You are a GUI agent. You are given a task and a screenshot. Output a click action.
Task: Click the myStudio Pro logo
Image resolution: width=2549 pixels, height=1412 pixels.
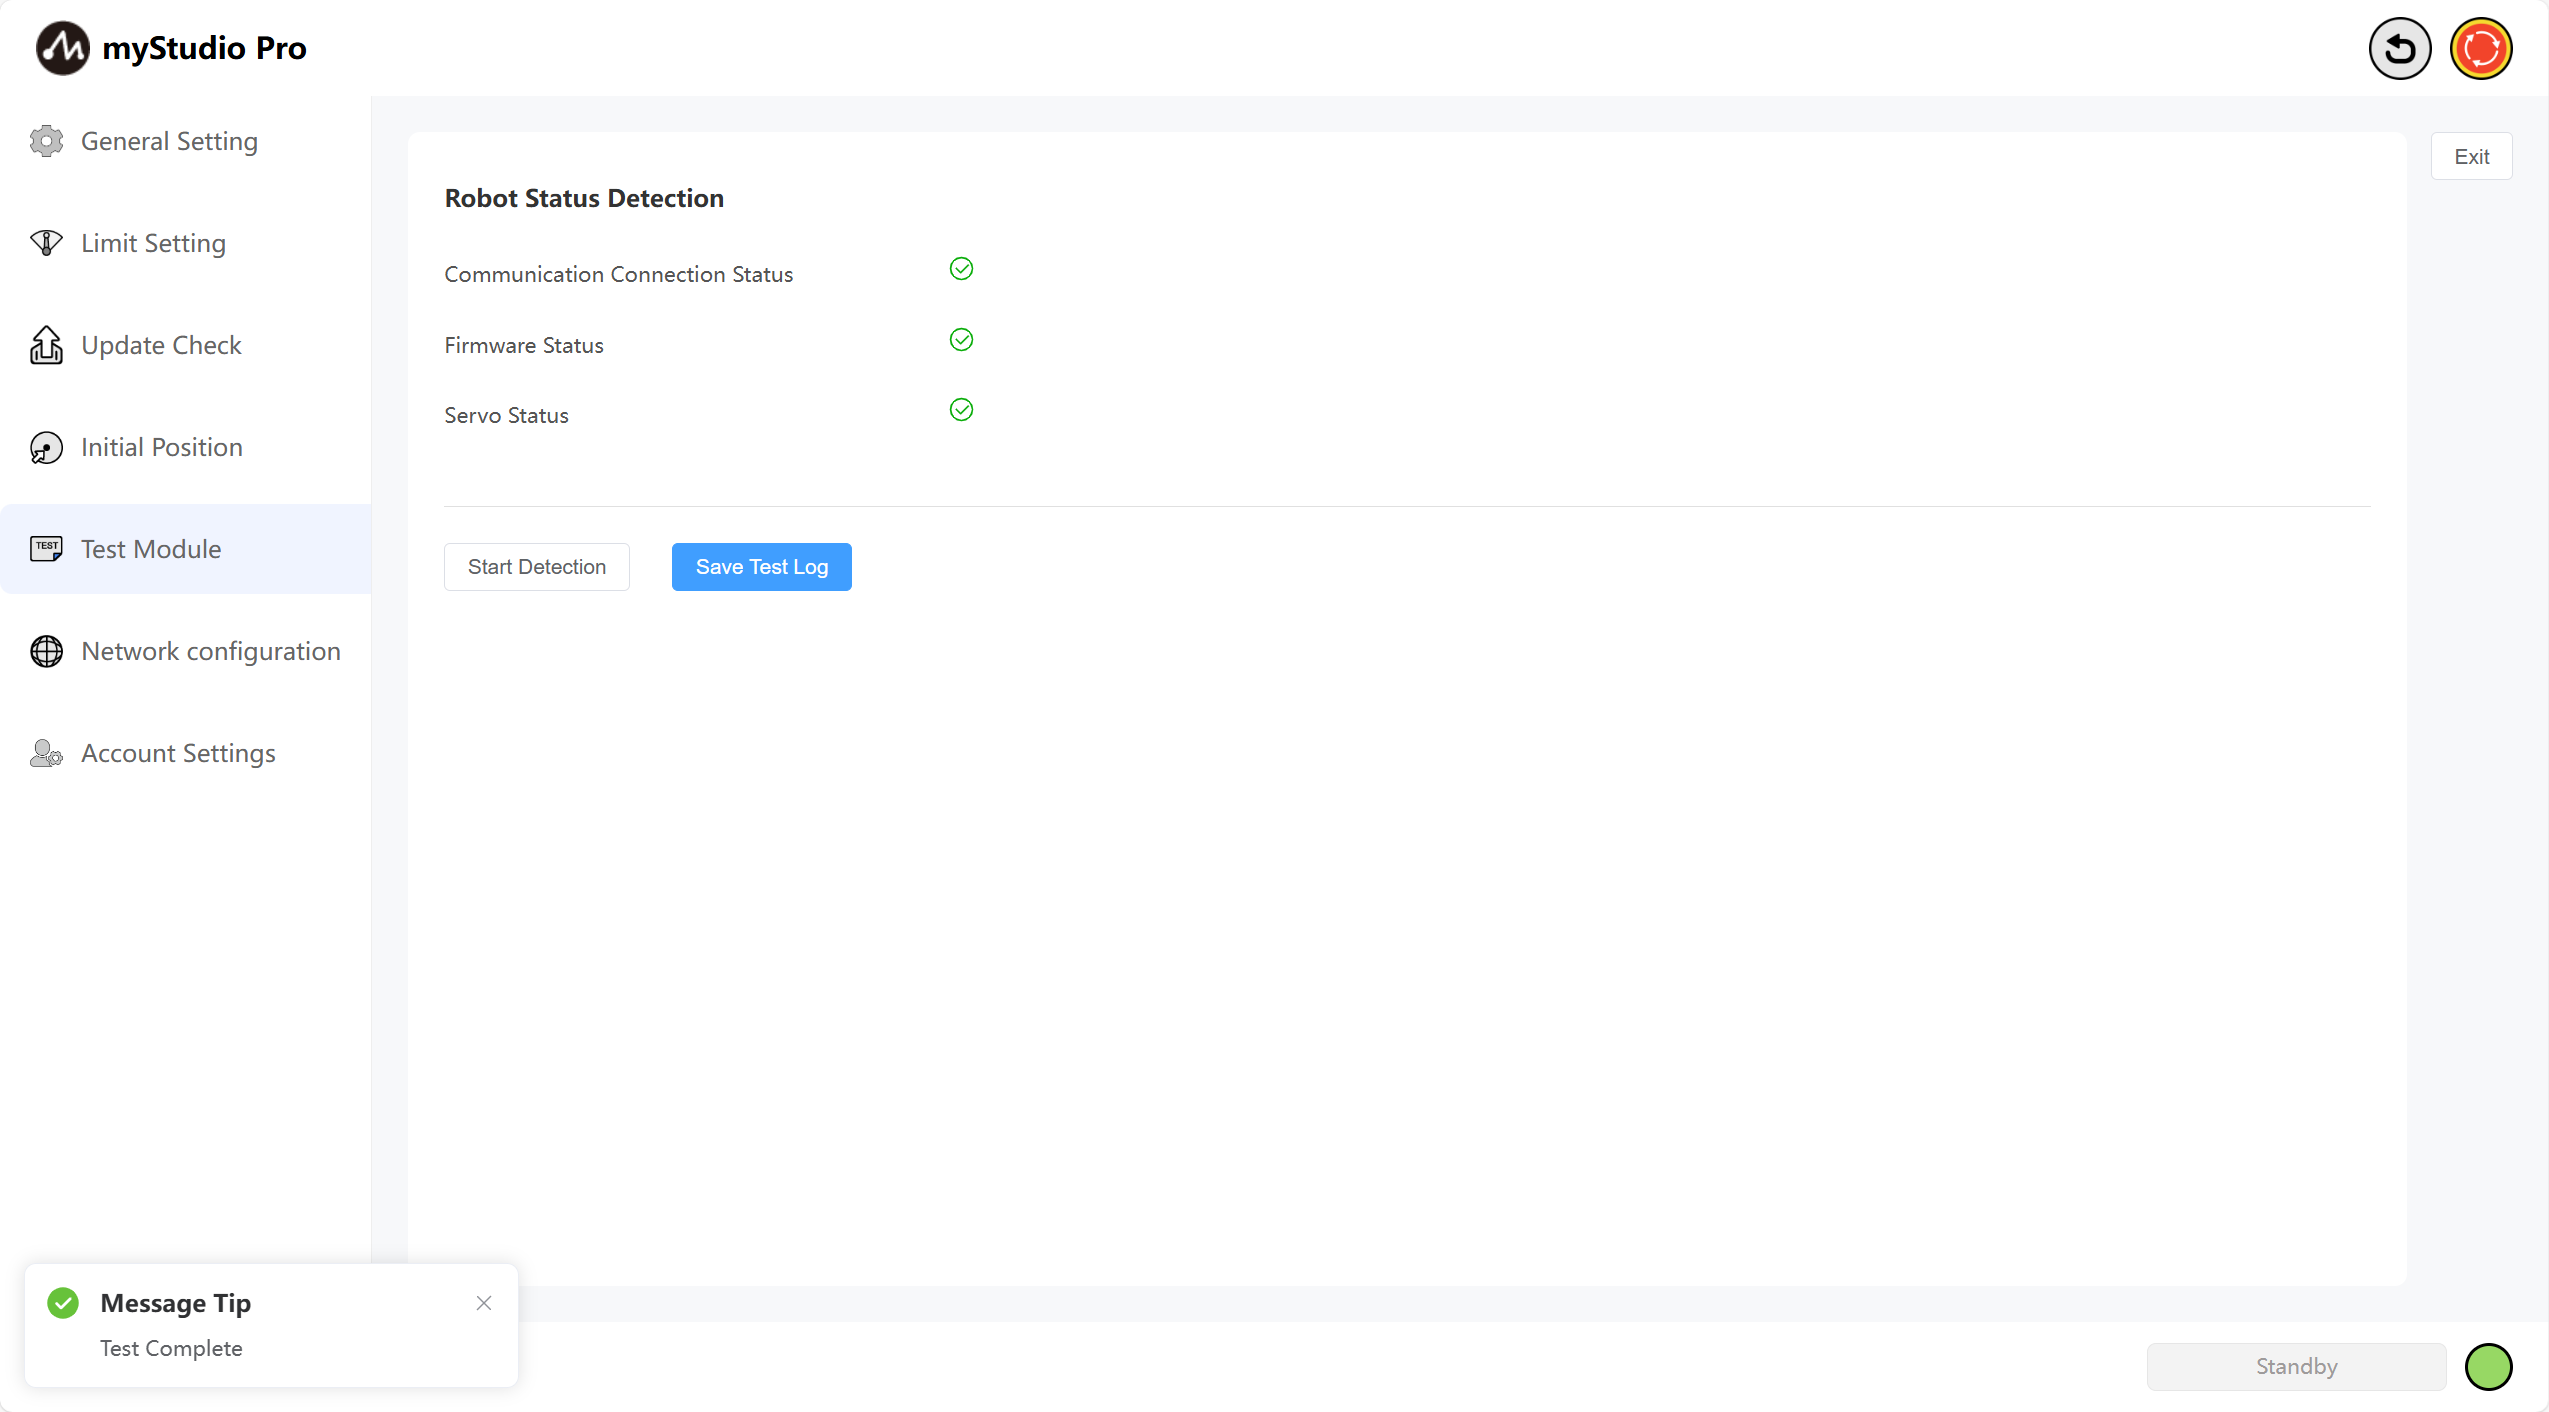coord(62,48)
